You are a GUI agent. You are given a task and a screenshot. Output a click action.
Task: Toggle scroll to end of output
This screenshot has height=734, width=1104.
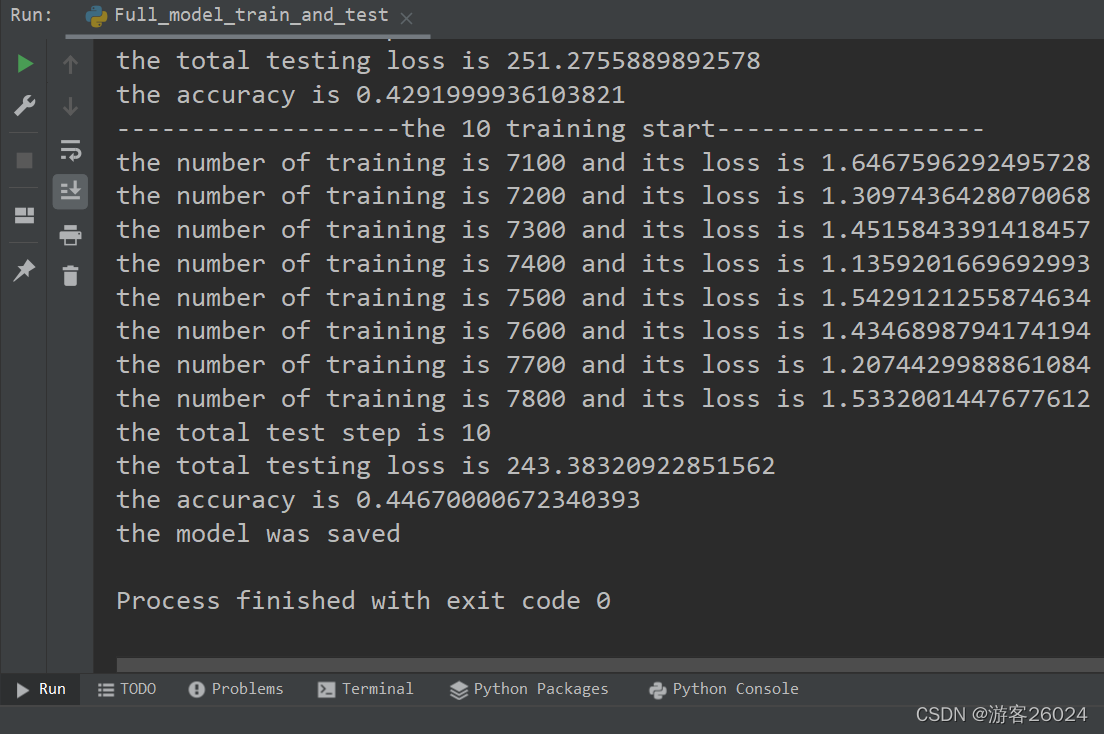70,192
